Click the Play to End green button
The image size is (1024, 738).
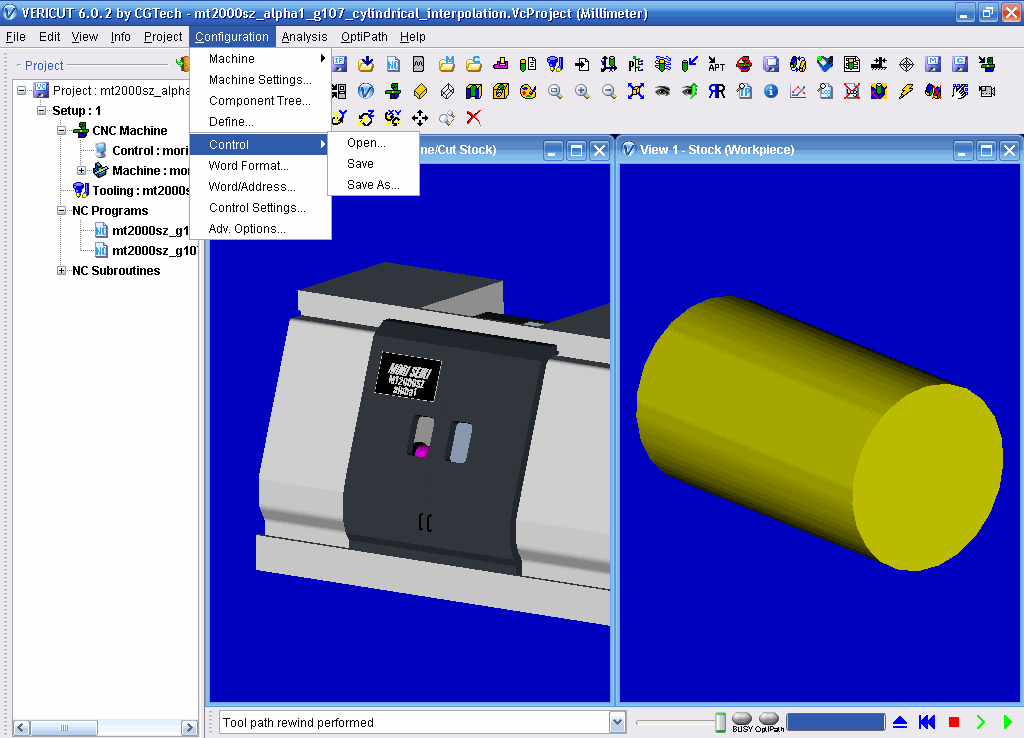click(1008, 722)
